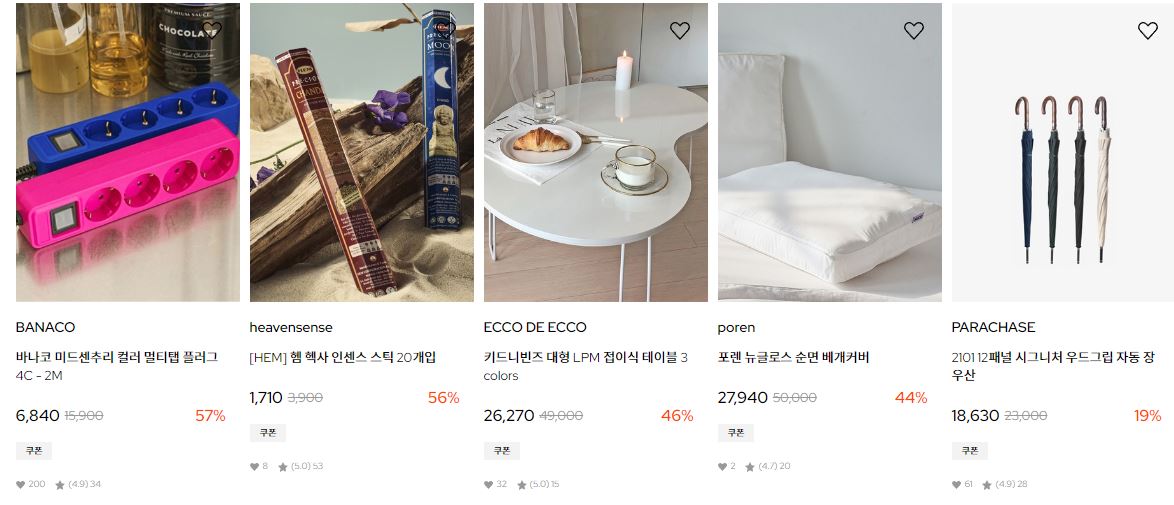
Task: Open the HEM incense stick product title
Action: pos(343,357)
